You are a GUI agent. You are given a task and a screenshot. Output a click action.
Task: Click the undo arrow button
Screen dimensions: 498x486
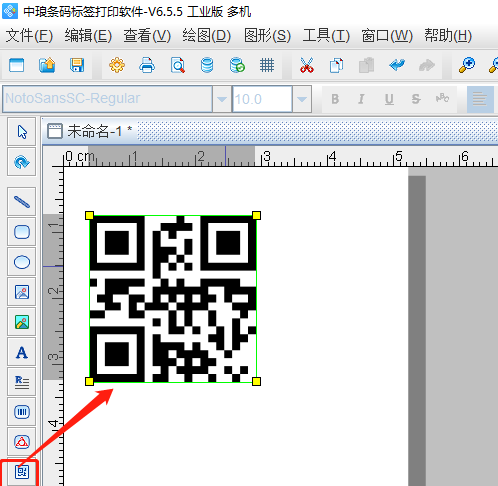pyautogui.click(x=397, y=65)
